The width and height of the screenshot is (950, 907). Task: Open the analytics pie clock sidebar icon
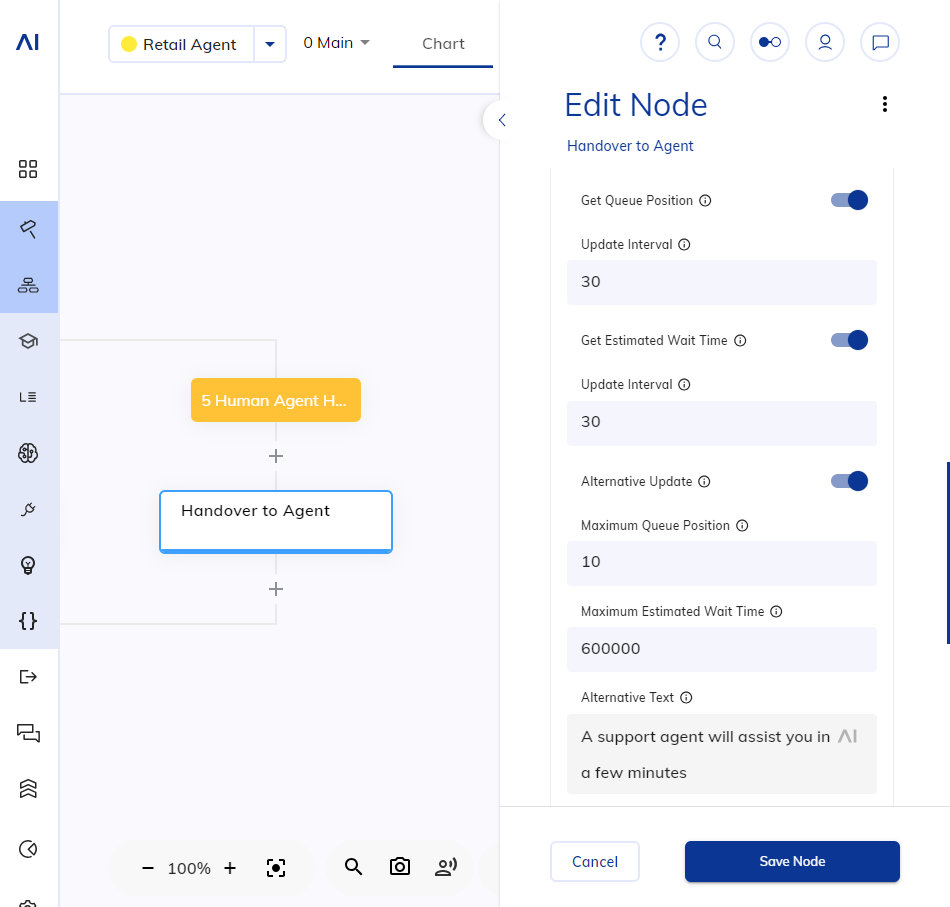(28, 849)
